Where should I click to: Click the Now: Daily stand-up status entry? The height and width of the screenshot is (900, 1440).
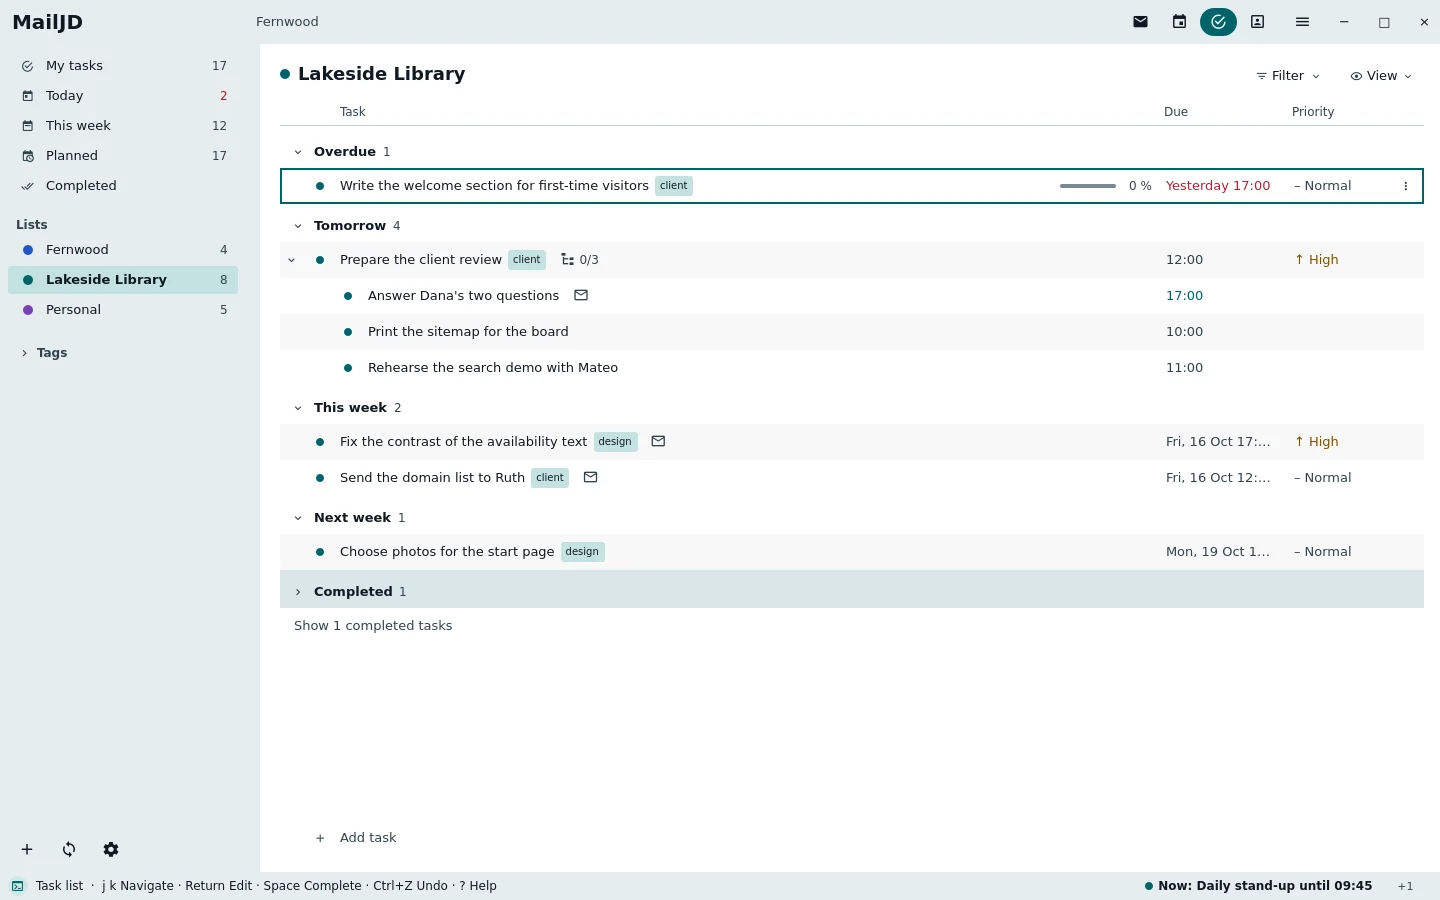[x=1258, y=886]
